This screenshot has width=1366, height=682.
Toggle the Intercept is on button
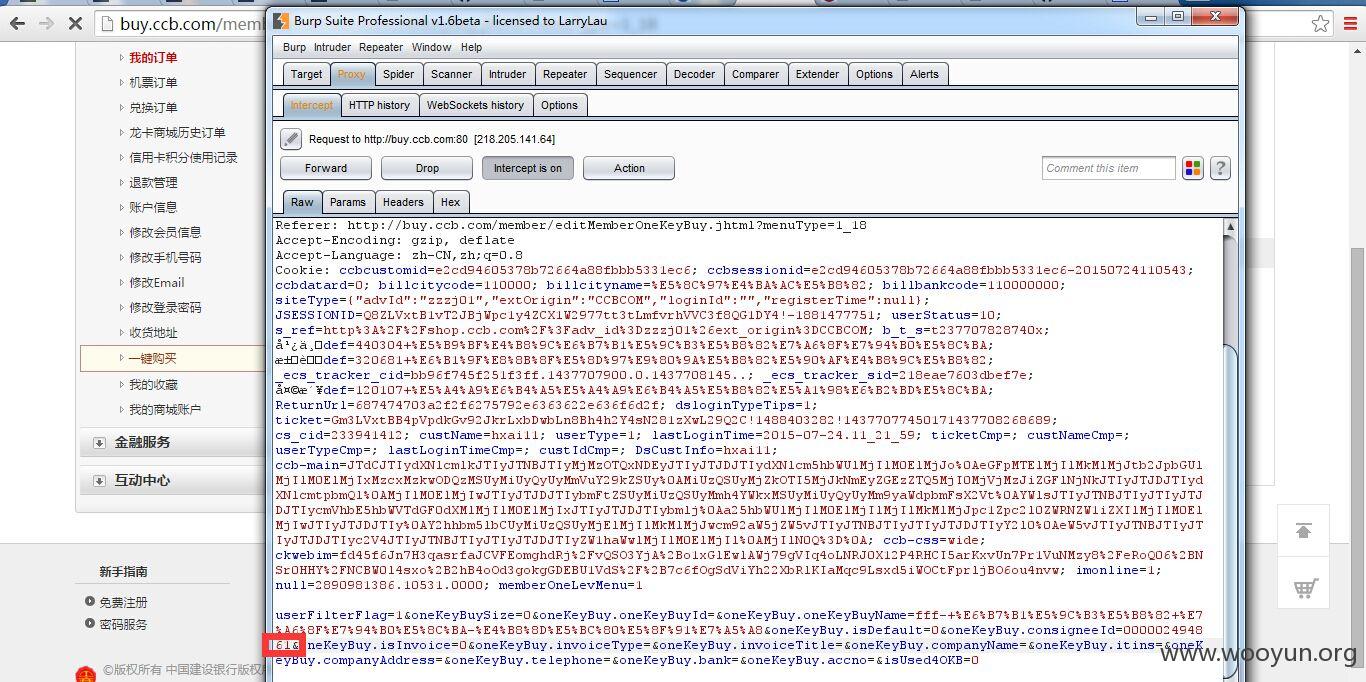point(528,168)
